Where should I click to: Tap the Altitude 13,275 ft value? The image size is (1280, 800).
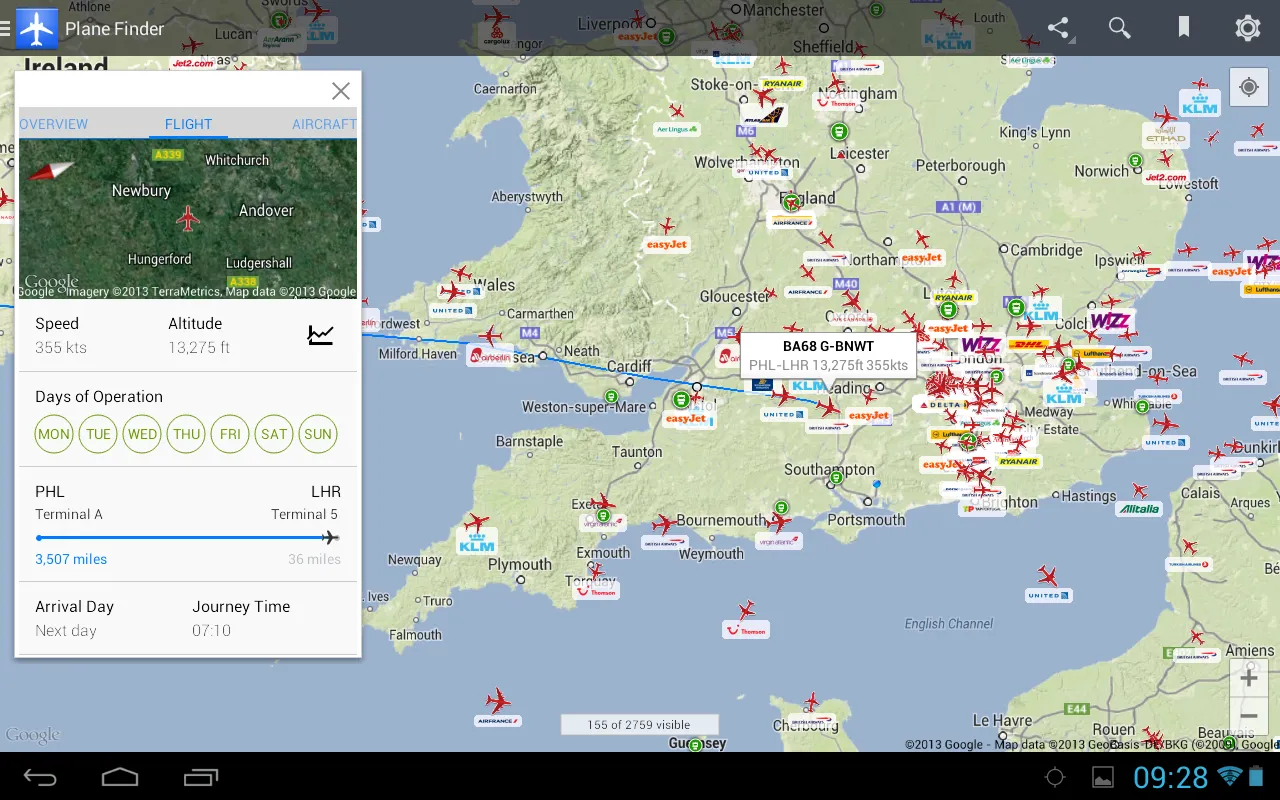click(x=199, y=348)
